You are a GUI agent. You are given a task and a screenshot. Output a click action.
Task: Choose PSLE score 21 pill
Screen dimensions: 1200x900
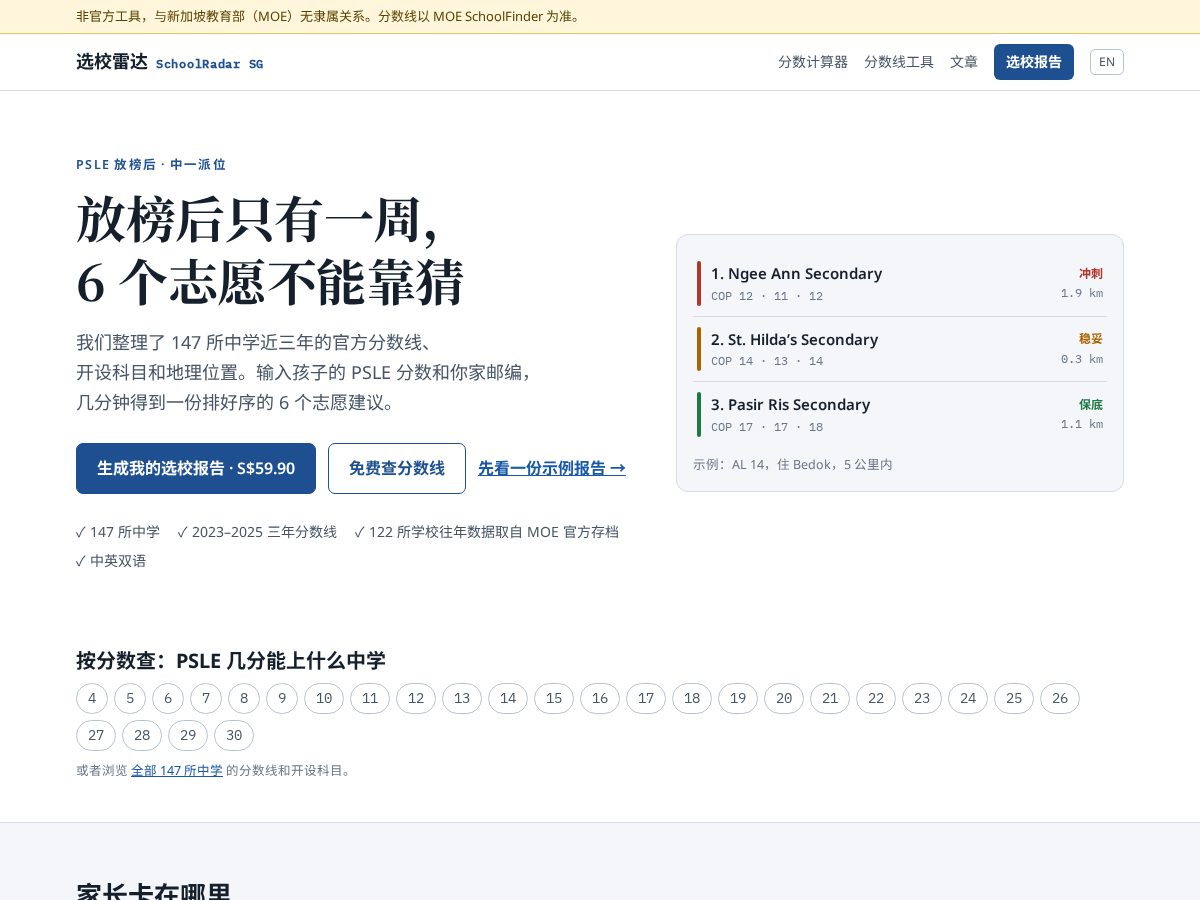pyautogui.click(x=830, y=698)
